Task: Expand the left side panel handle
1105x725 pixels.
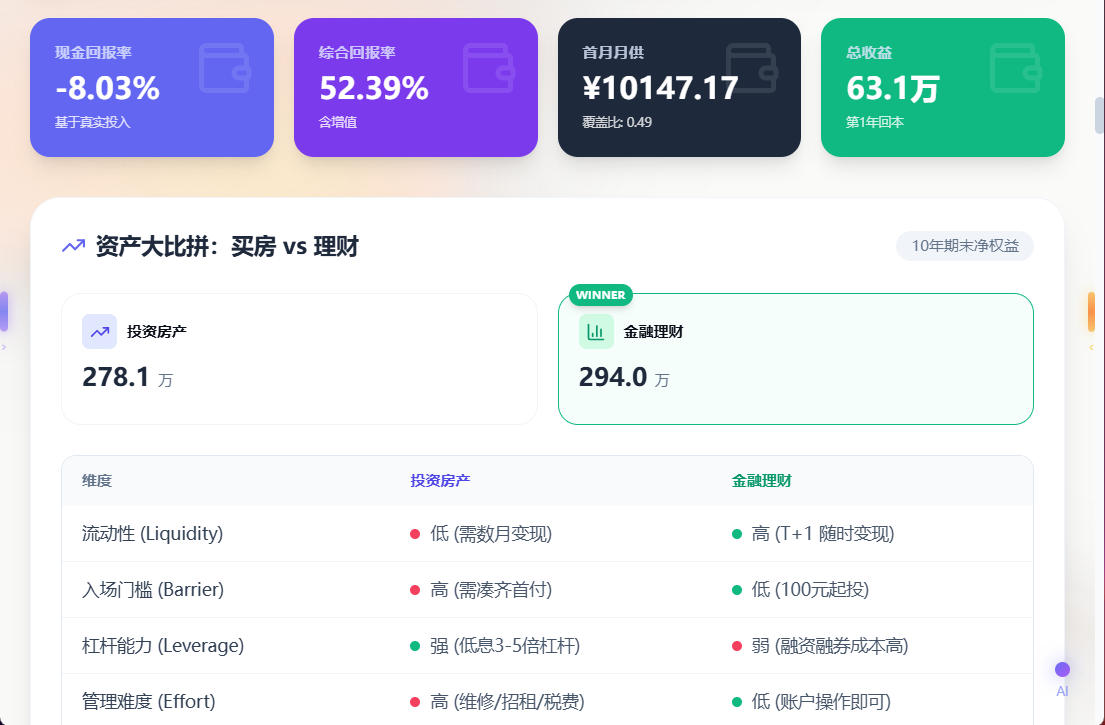Action: 4,311
